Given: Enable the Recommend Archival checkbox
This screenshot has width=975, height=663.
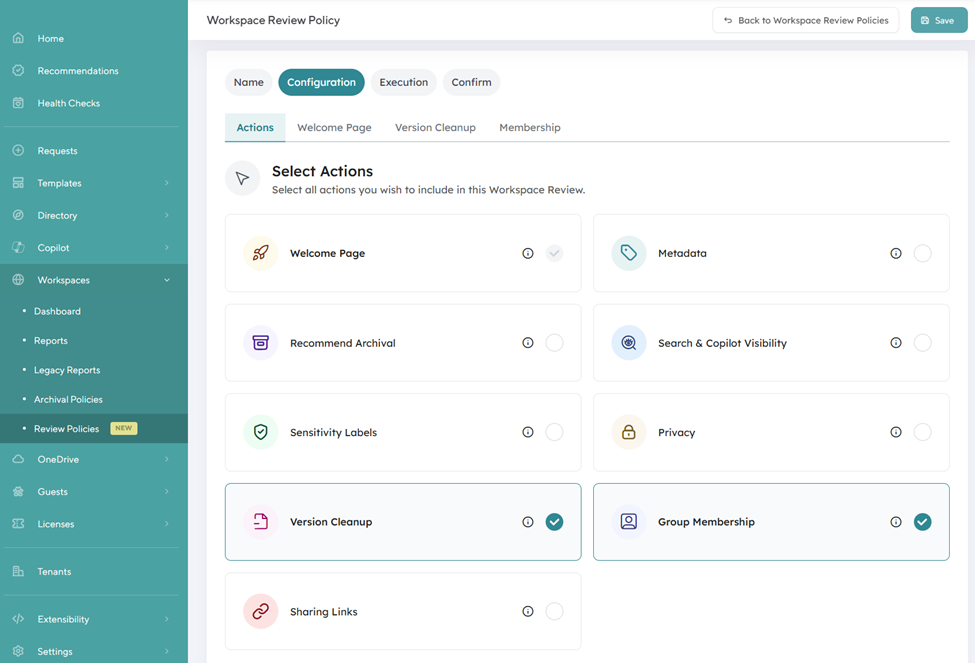Looking at the screenshot, I should 555,343.
